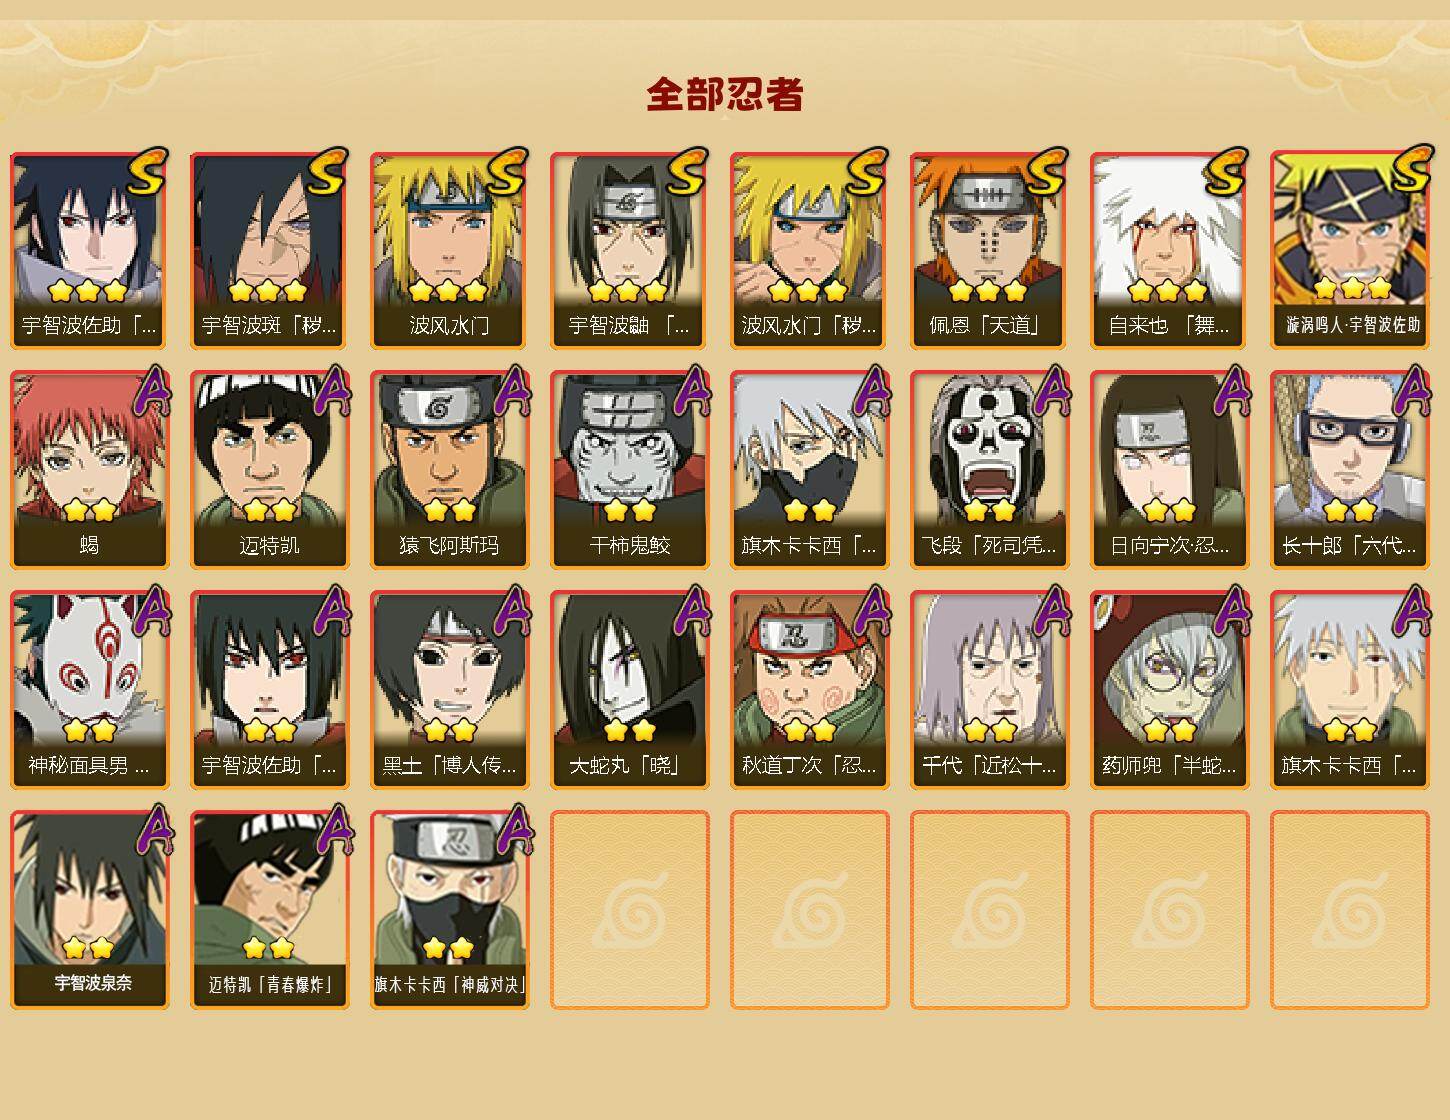Choose the 猿飞阿斯玛 character card
The height and width of the screenshot is (1120, 1450).
[450, 470]
